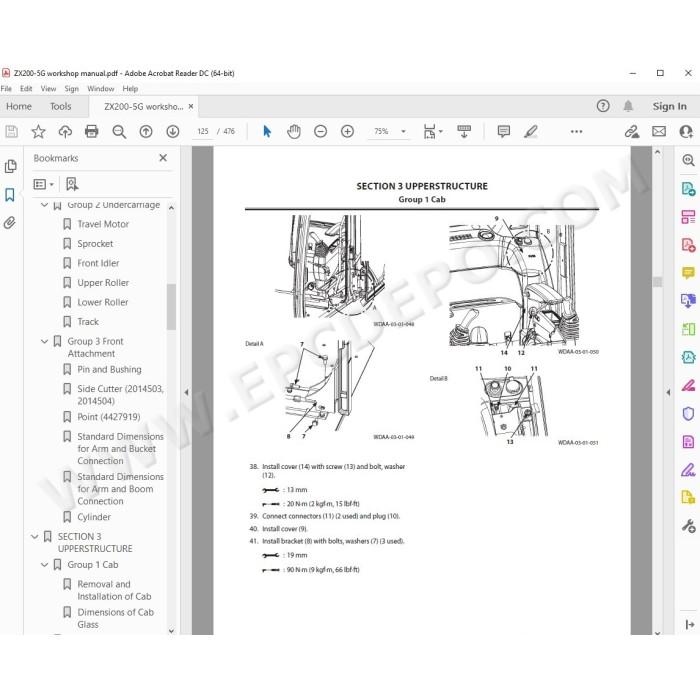Collapse Group 3 Front Attachment
The image size is (700, 700).
pyautogui.click(x=44, y=342)
